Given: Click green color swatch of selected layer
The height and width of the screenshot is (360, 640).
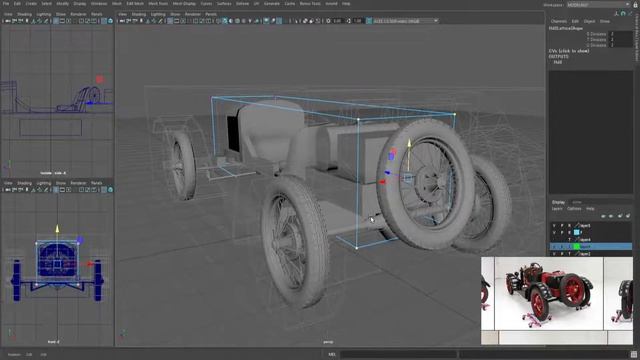Looking at the screenshot, I should [x=576, y=247].
